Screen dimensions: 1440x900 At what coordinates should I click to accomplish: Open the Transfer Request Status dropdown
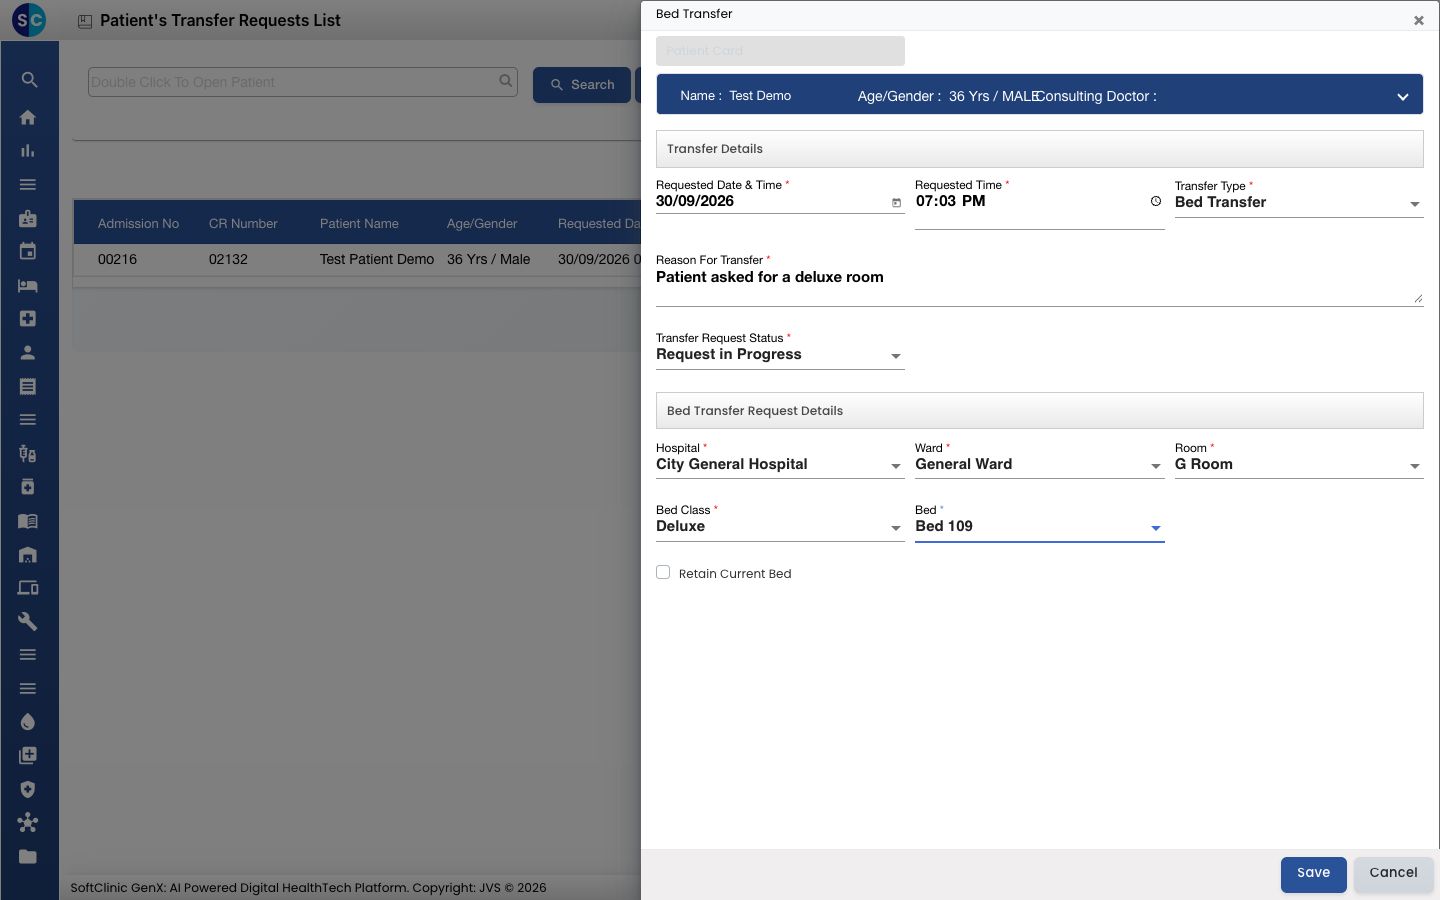[780, 355]
